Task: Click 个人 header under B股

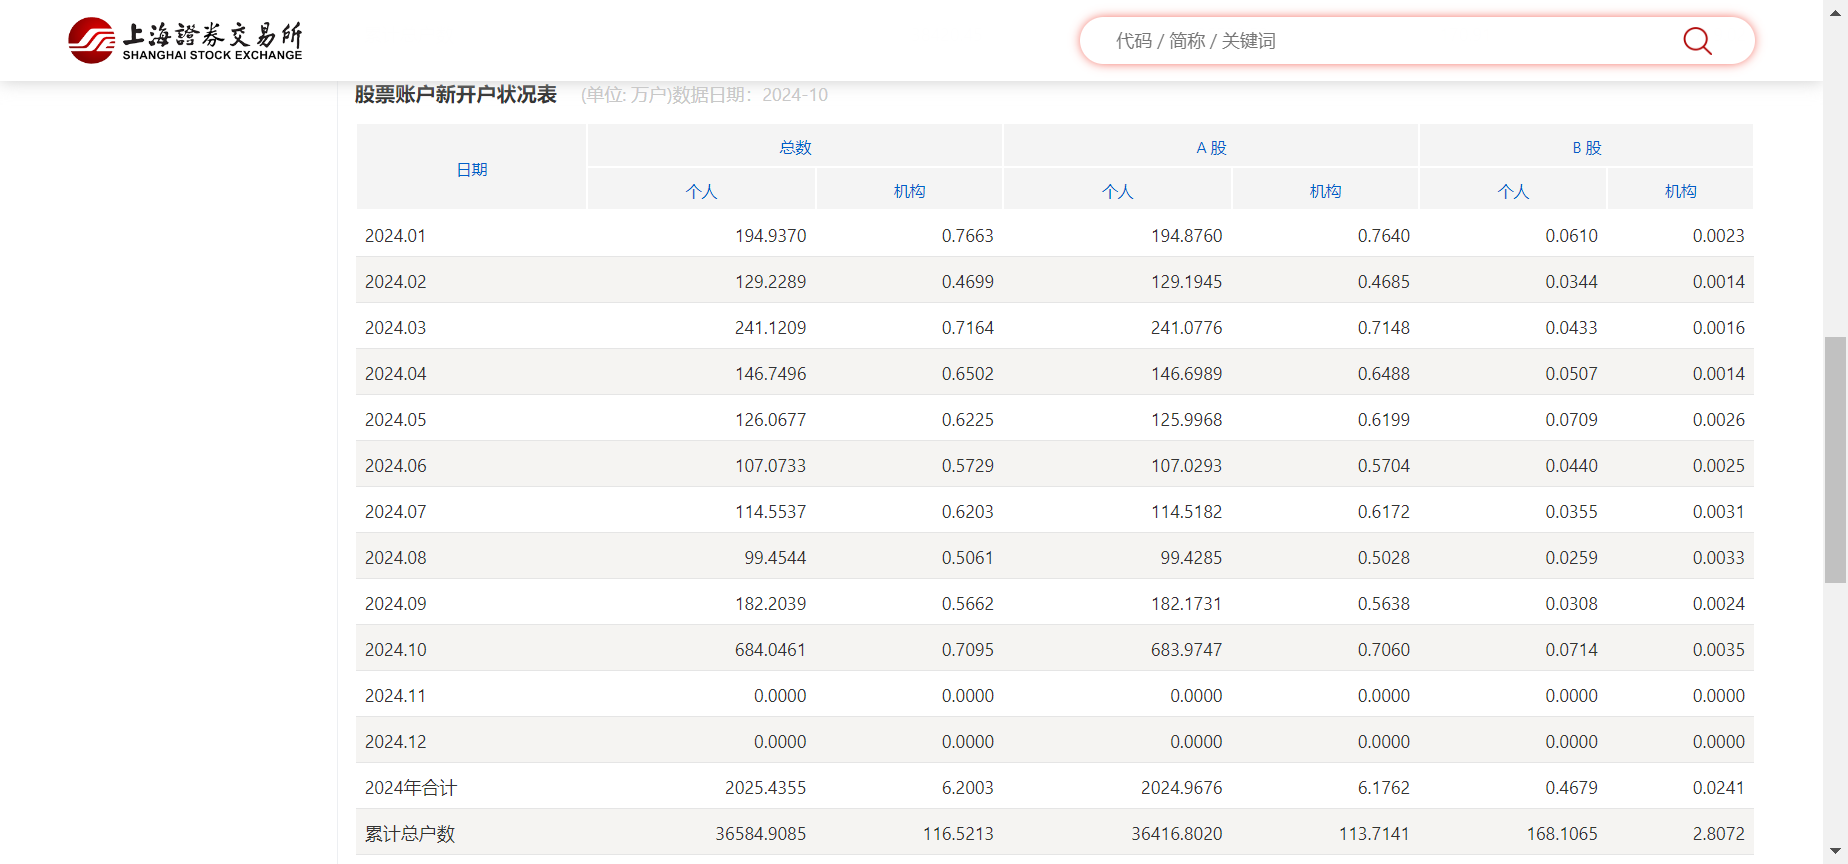Action: (1513, 191)
